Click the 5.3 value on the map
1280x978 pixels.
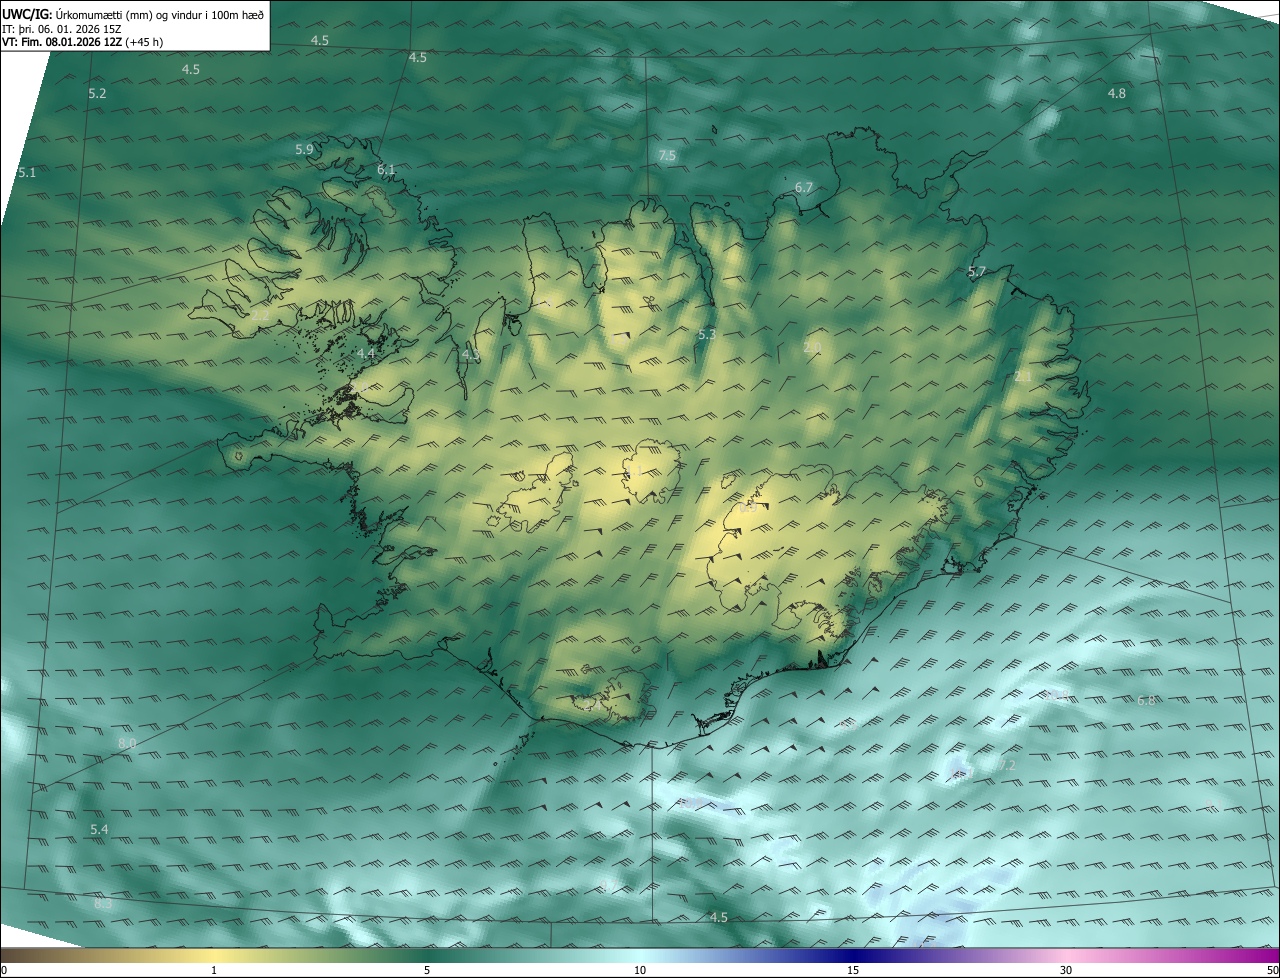pos(707,334)
